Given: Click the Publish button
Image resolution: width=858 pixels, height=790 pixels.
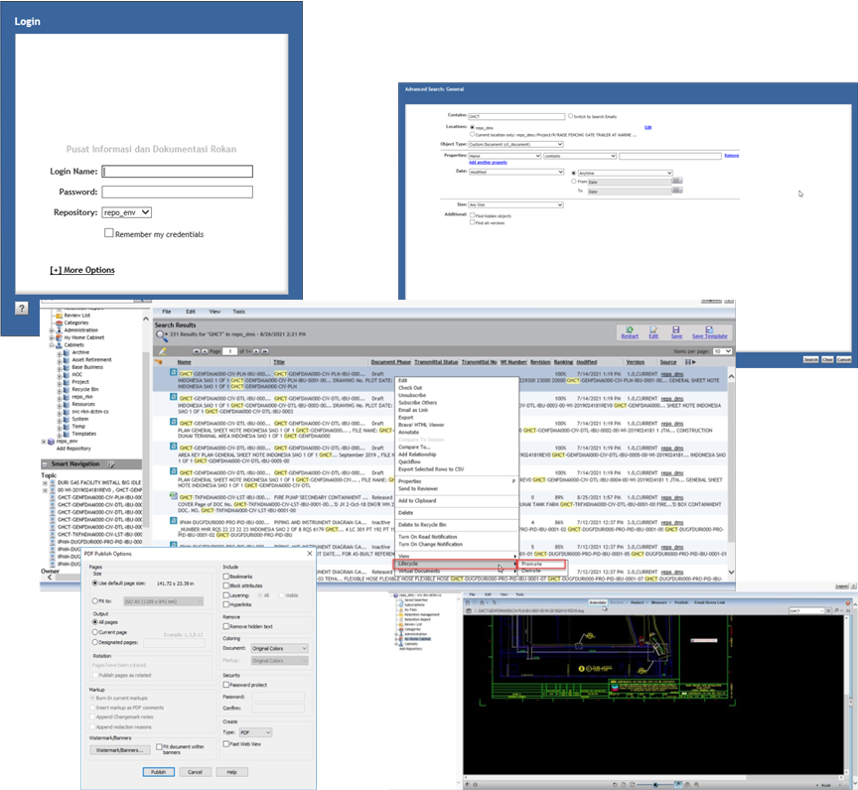Looking at the screenshot, I should point(156,772).
